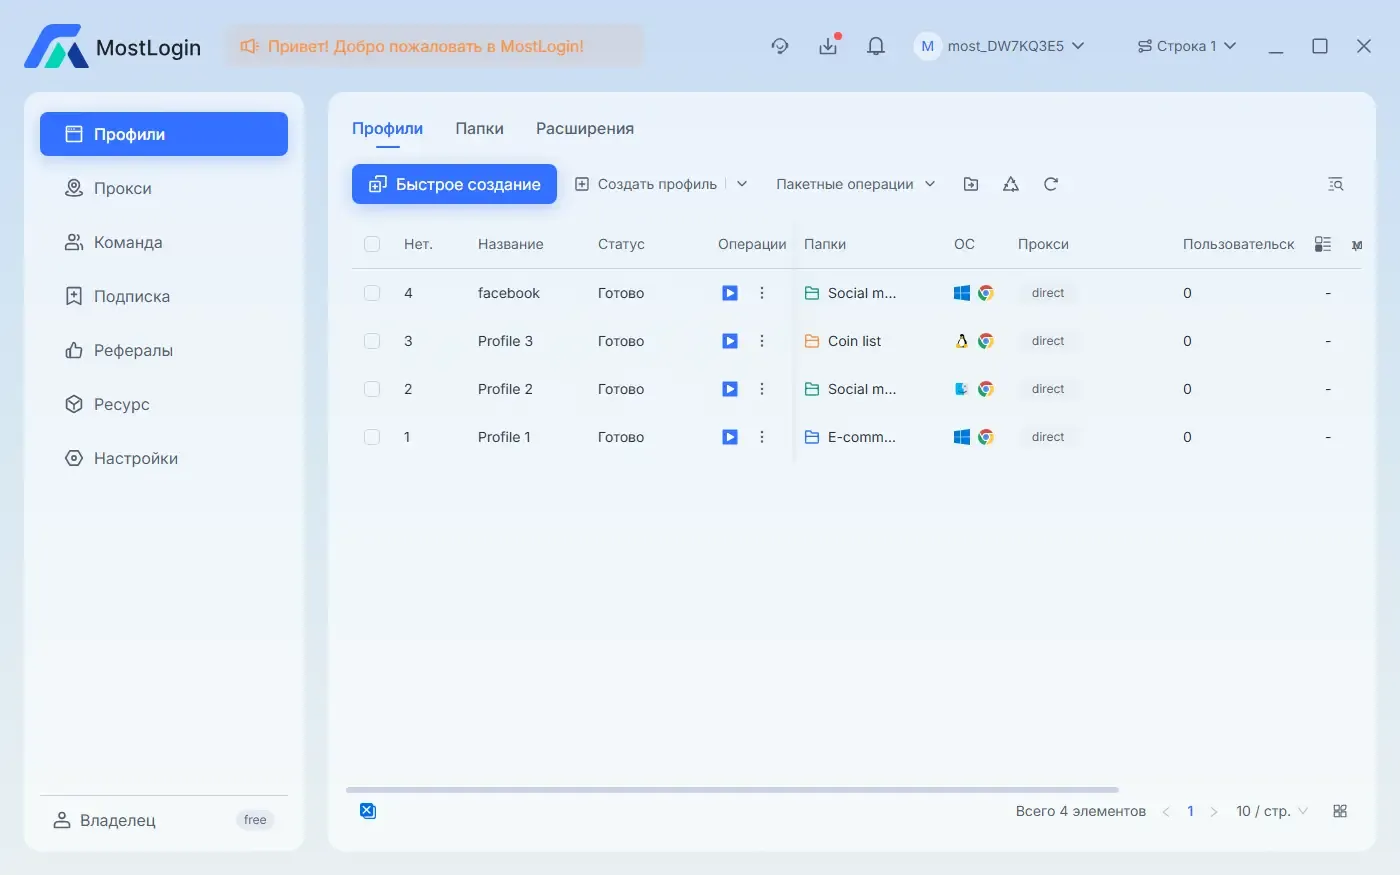1400x875 pixels.
Task: Refresh the profile list
Action: pos(1051,184)
